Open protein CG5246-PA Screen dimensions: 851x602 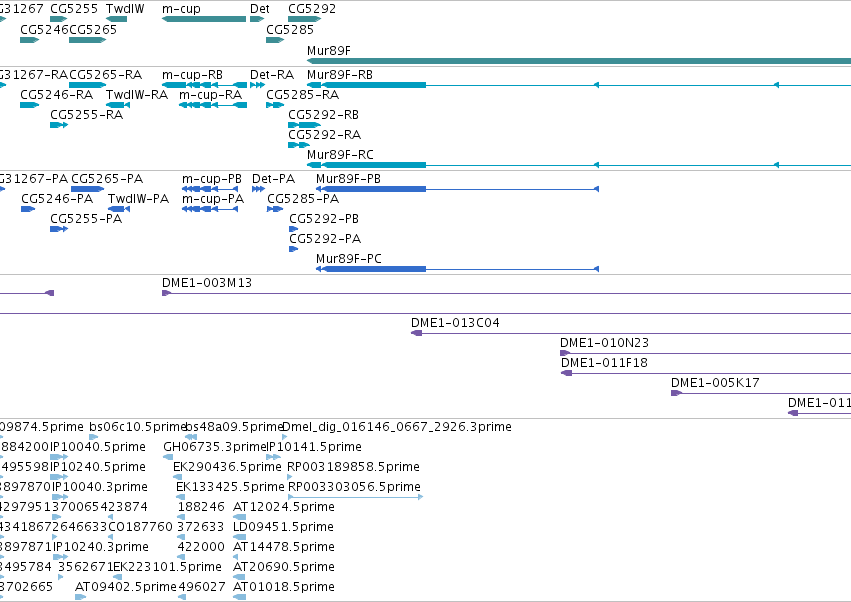(x=28, y=209)
